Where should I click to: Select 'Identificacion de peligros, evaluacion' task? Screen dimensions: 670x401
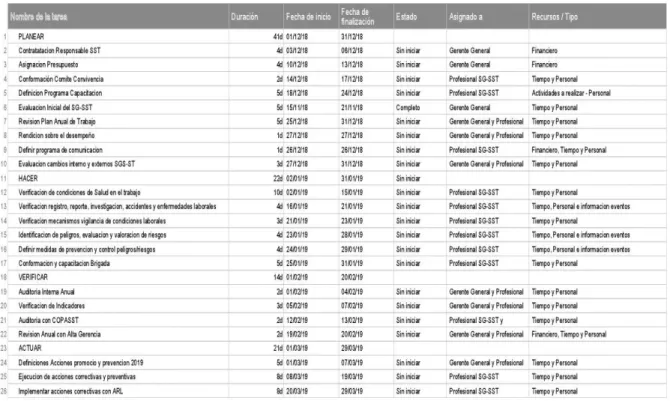tap(92, 235)
